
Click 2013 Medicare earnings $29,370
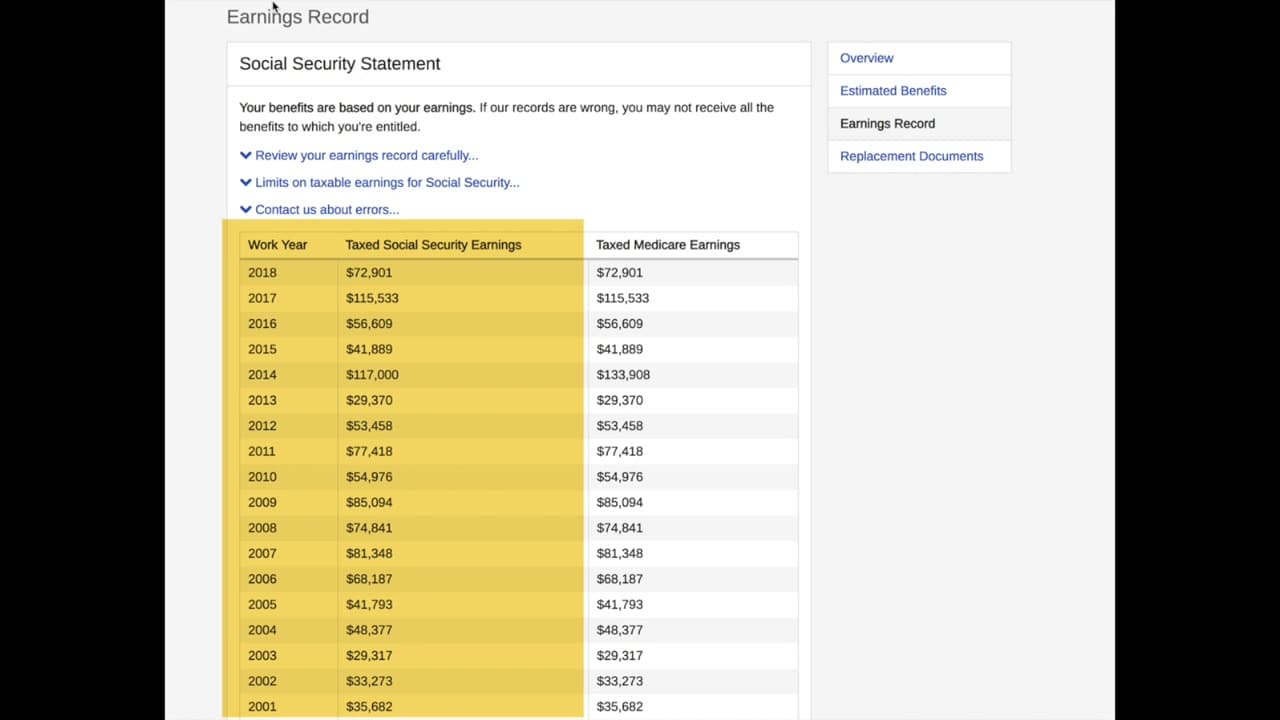tap(620, 400)
